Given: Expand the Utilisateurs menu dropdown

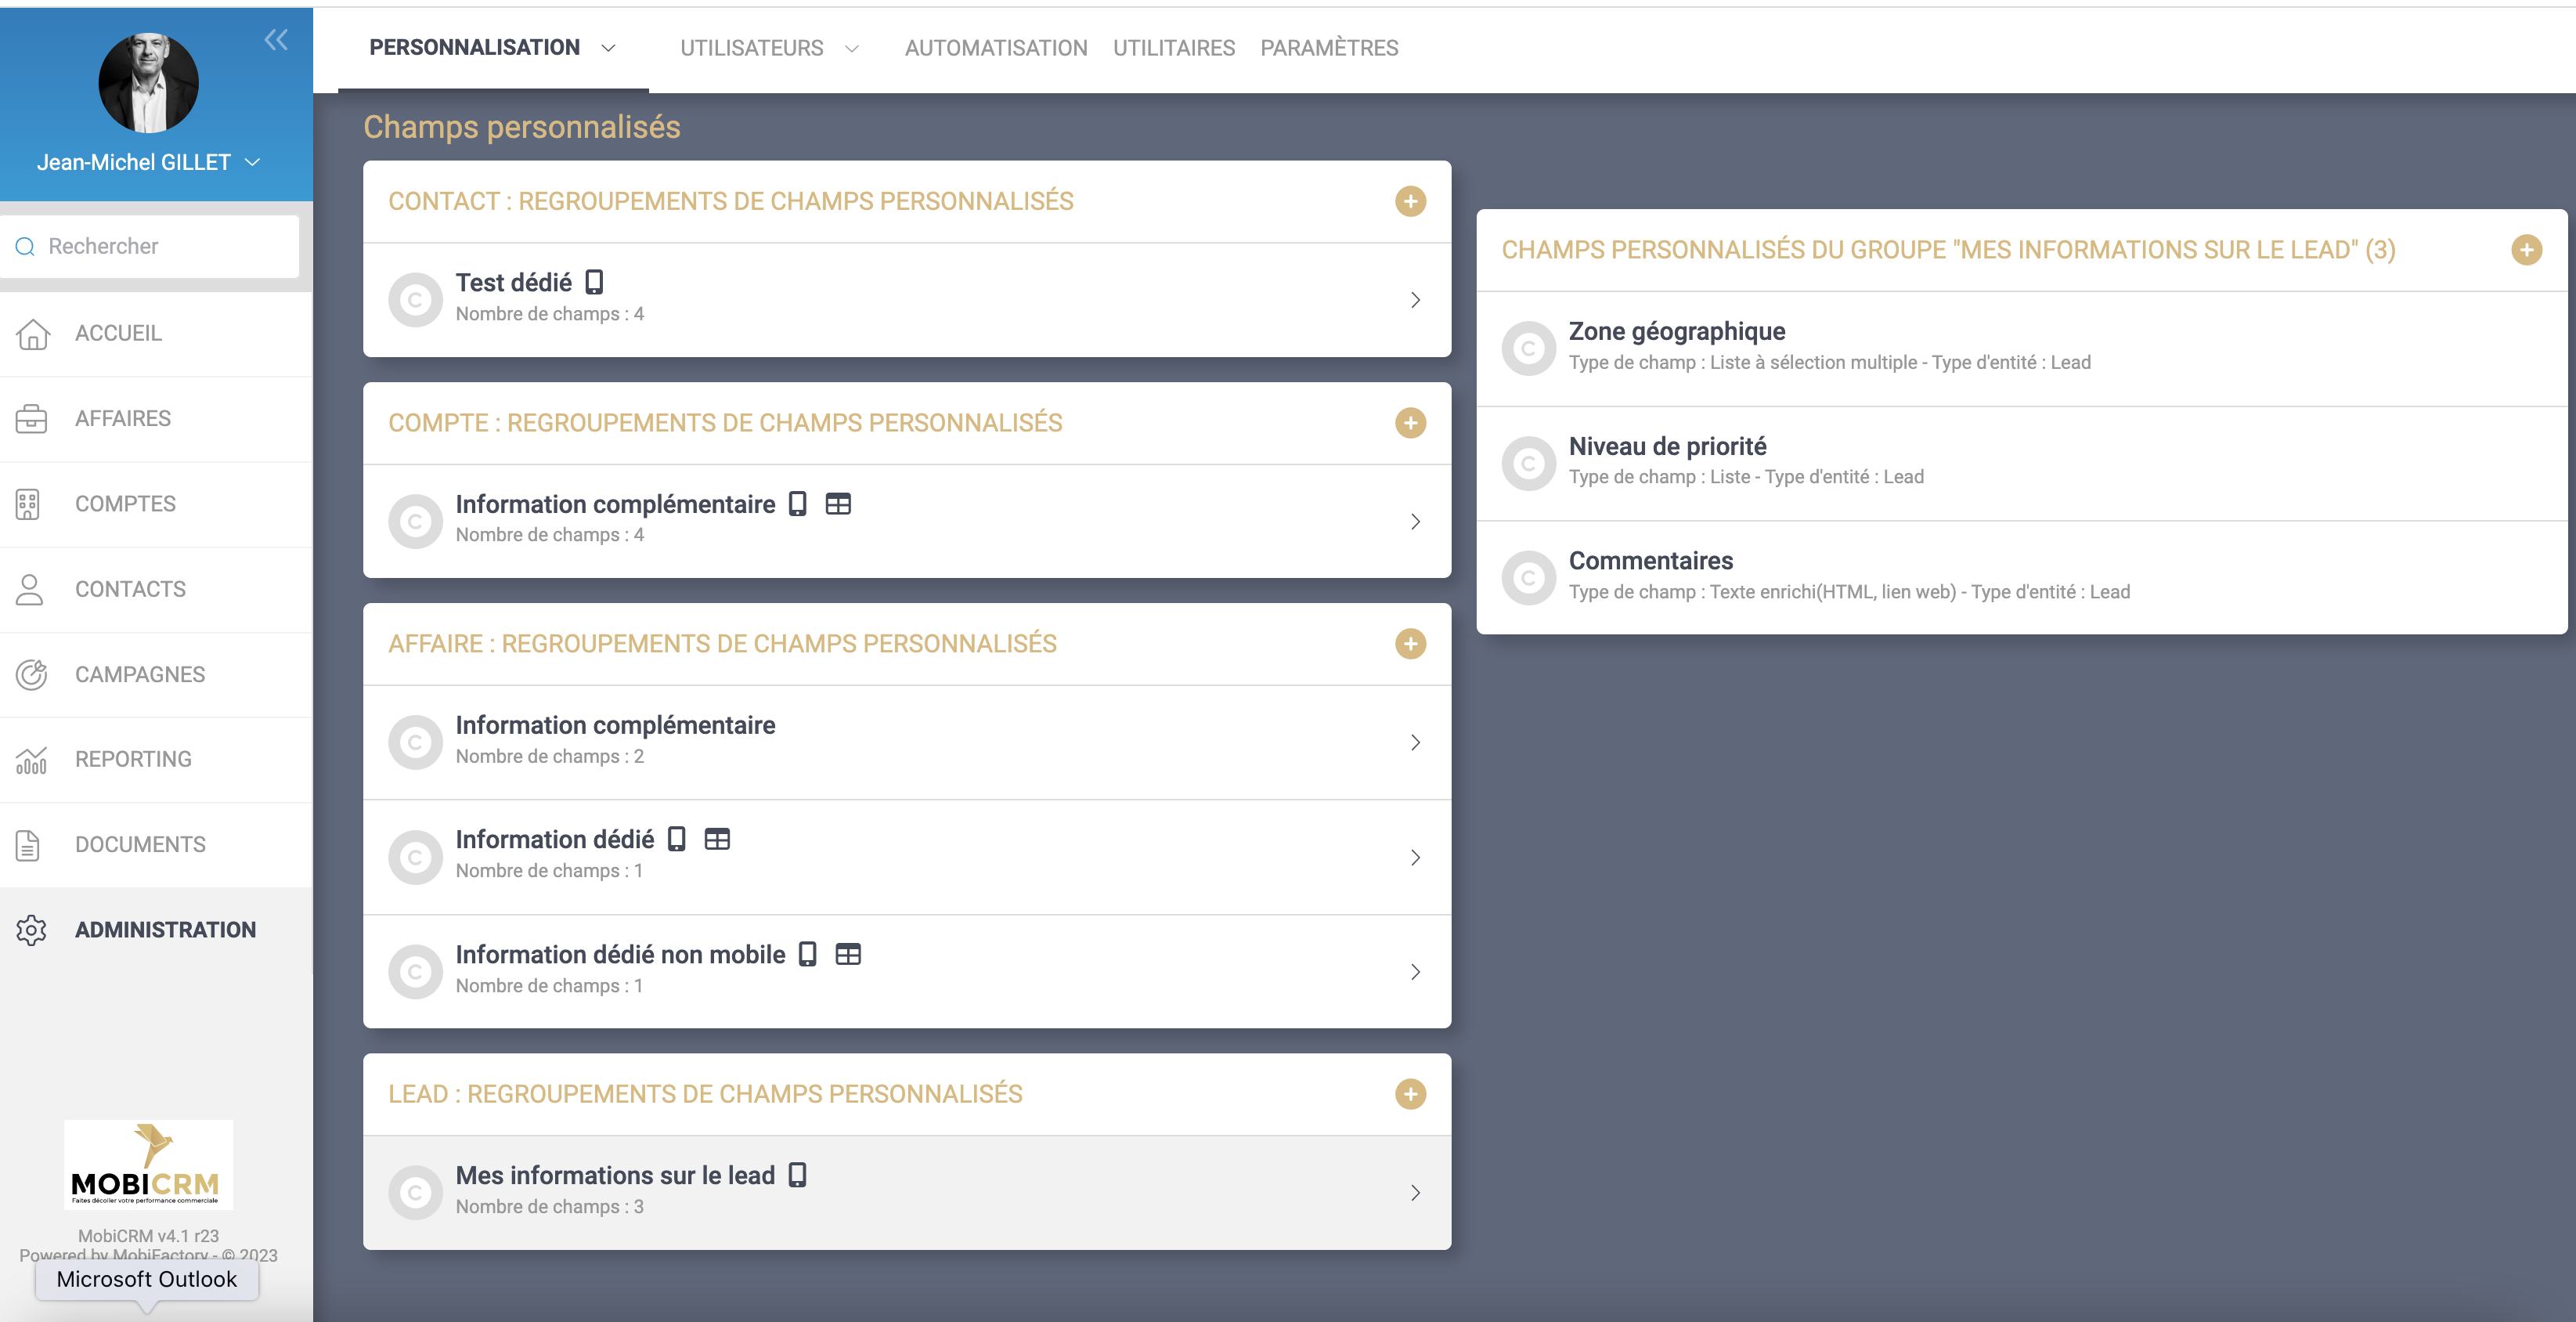Looking at the screenshot, I should (852, 48).
